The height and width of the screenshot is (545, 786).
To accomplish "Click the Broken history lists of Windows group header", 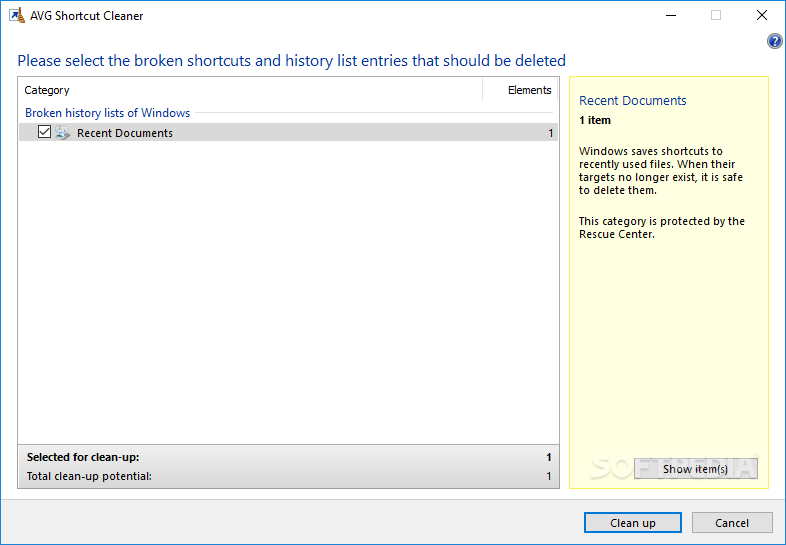I will pos(108,113).
